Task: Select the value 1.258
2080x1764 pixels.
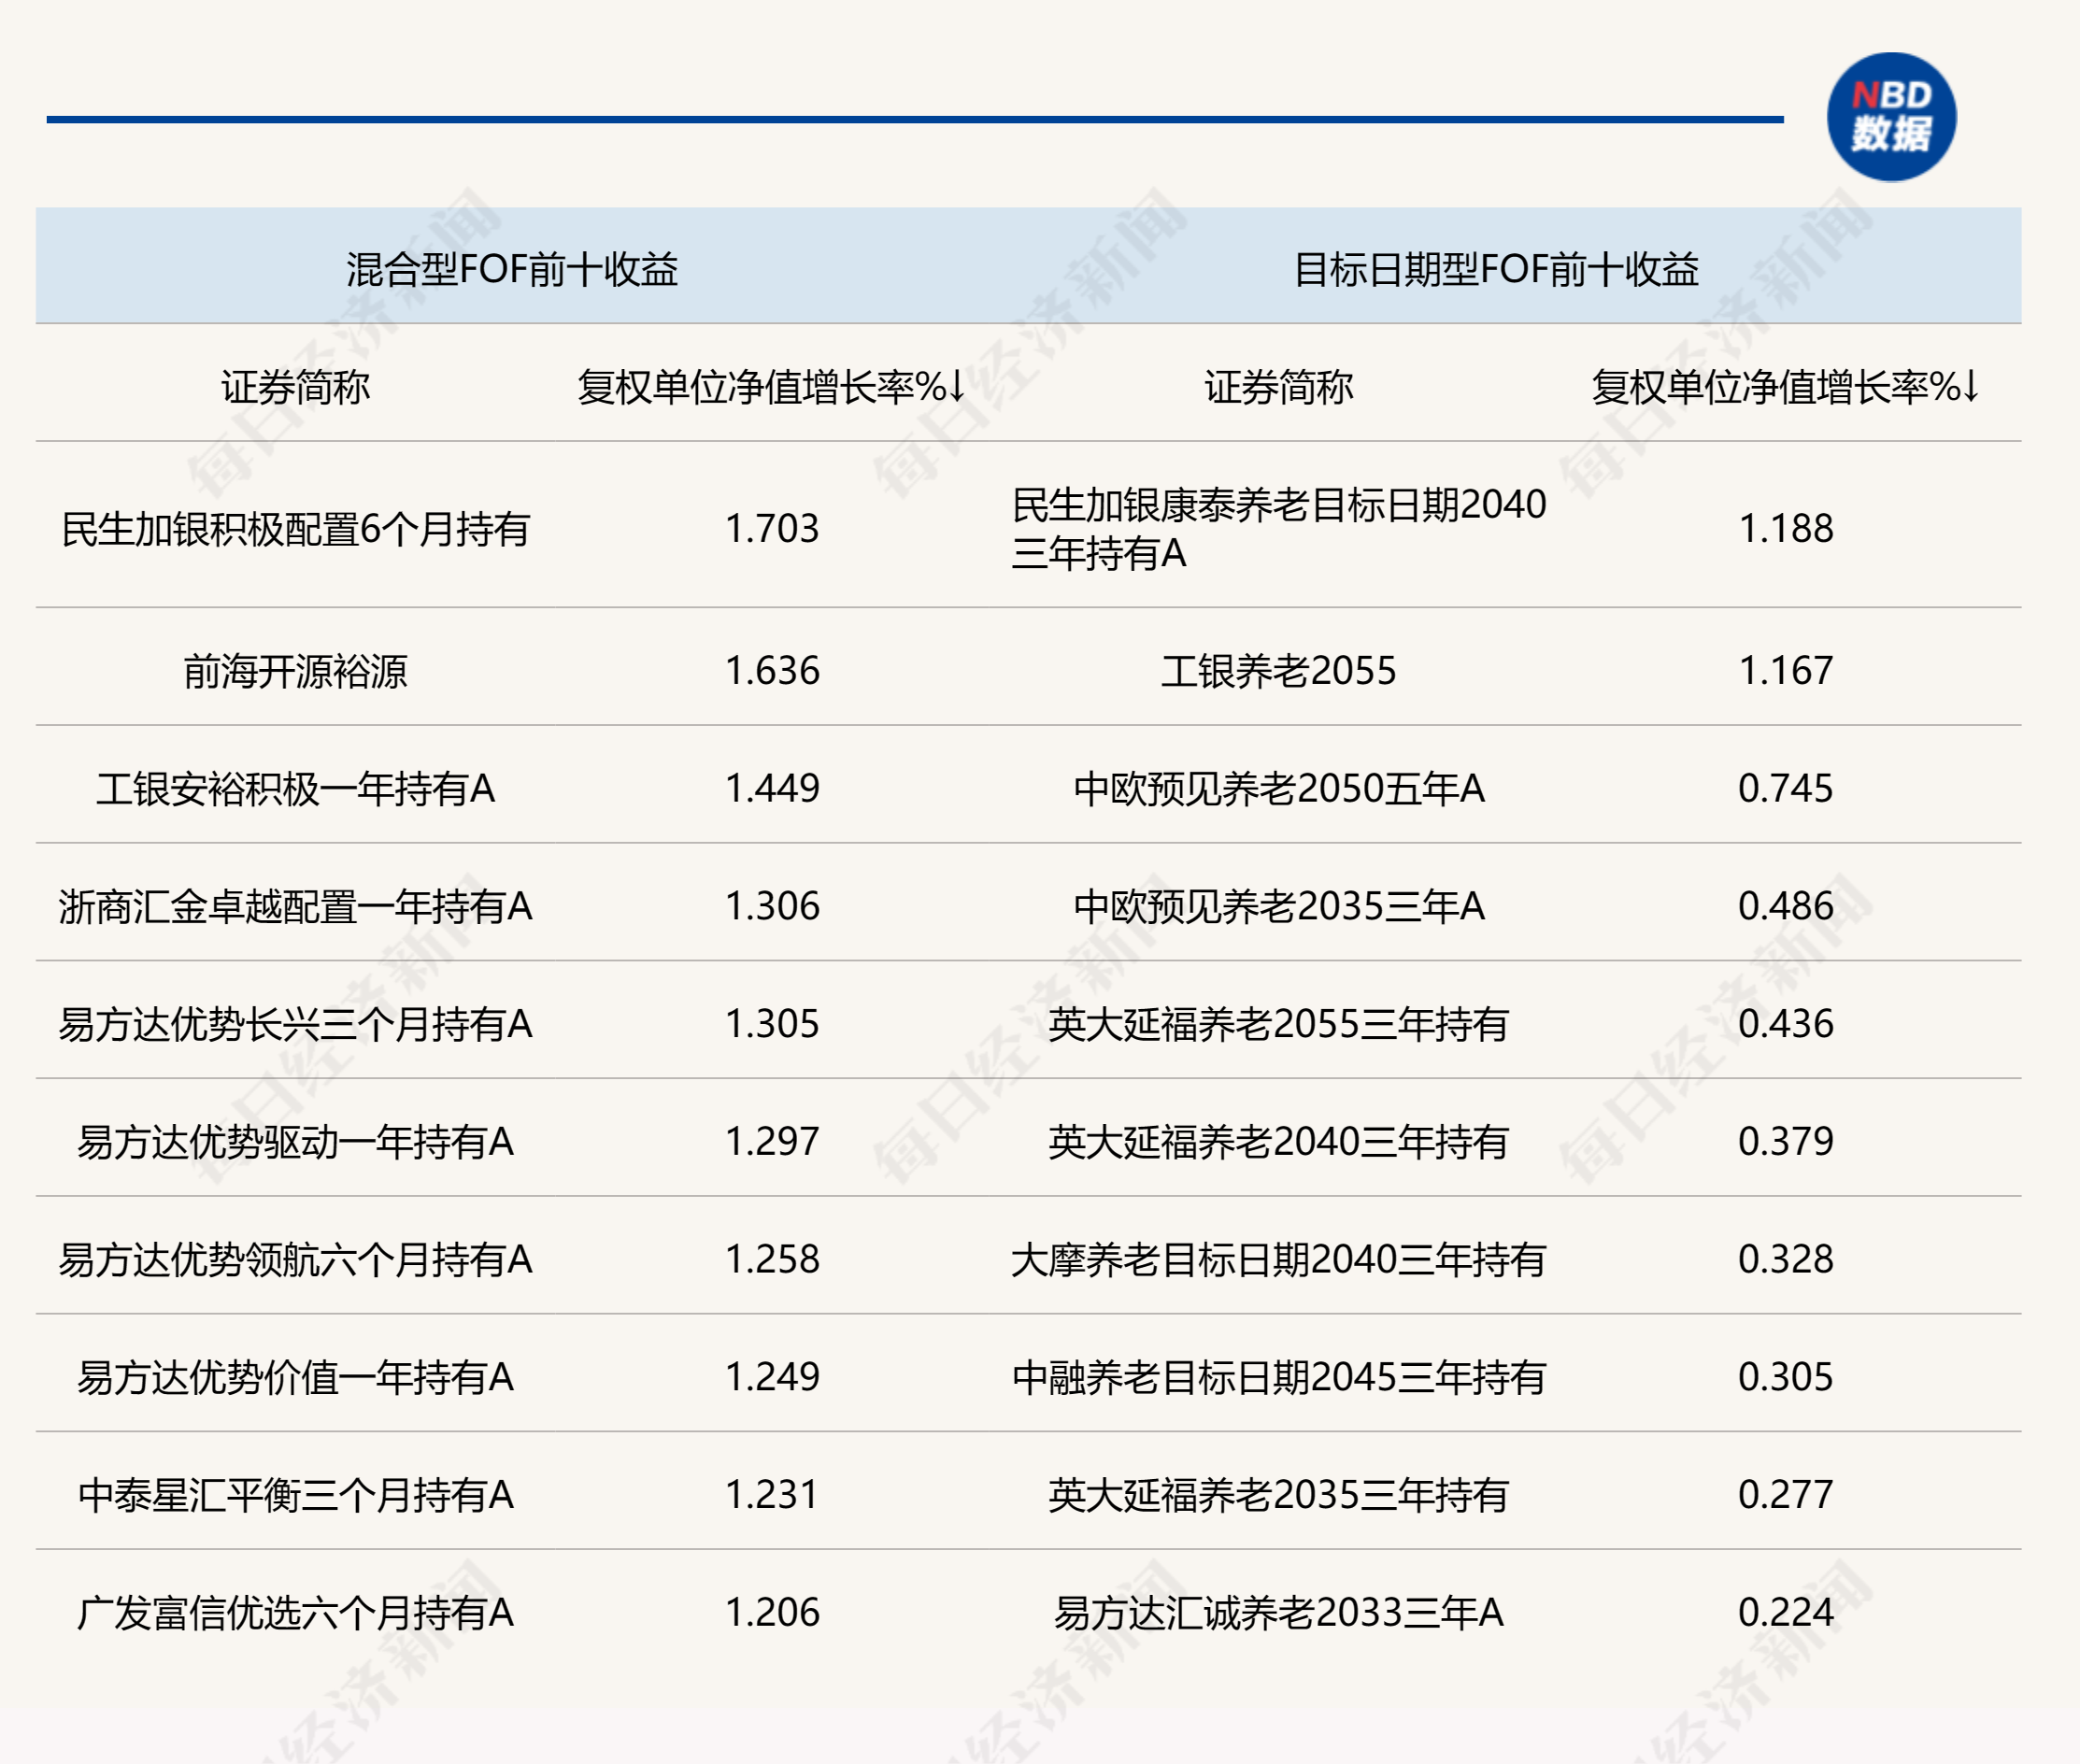Action: tap(771, 1261)
